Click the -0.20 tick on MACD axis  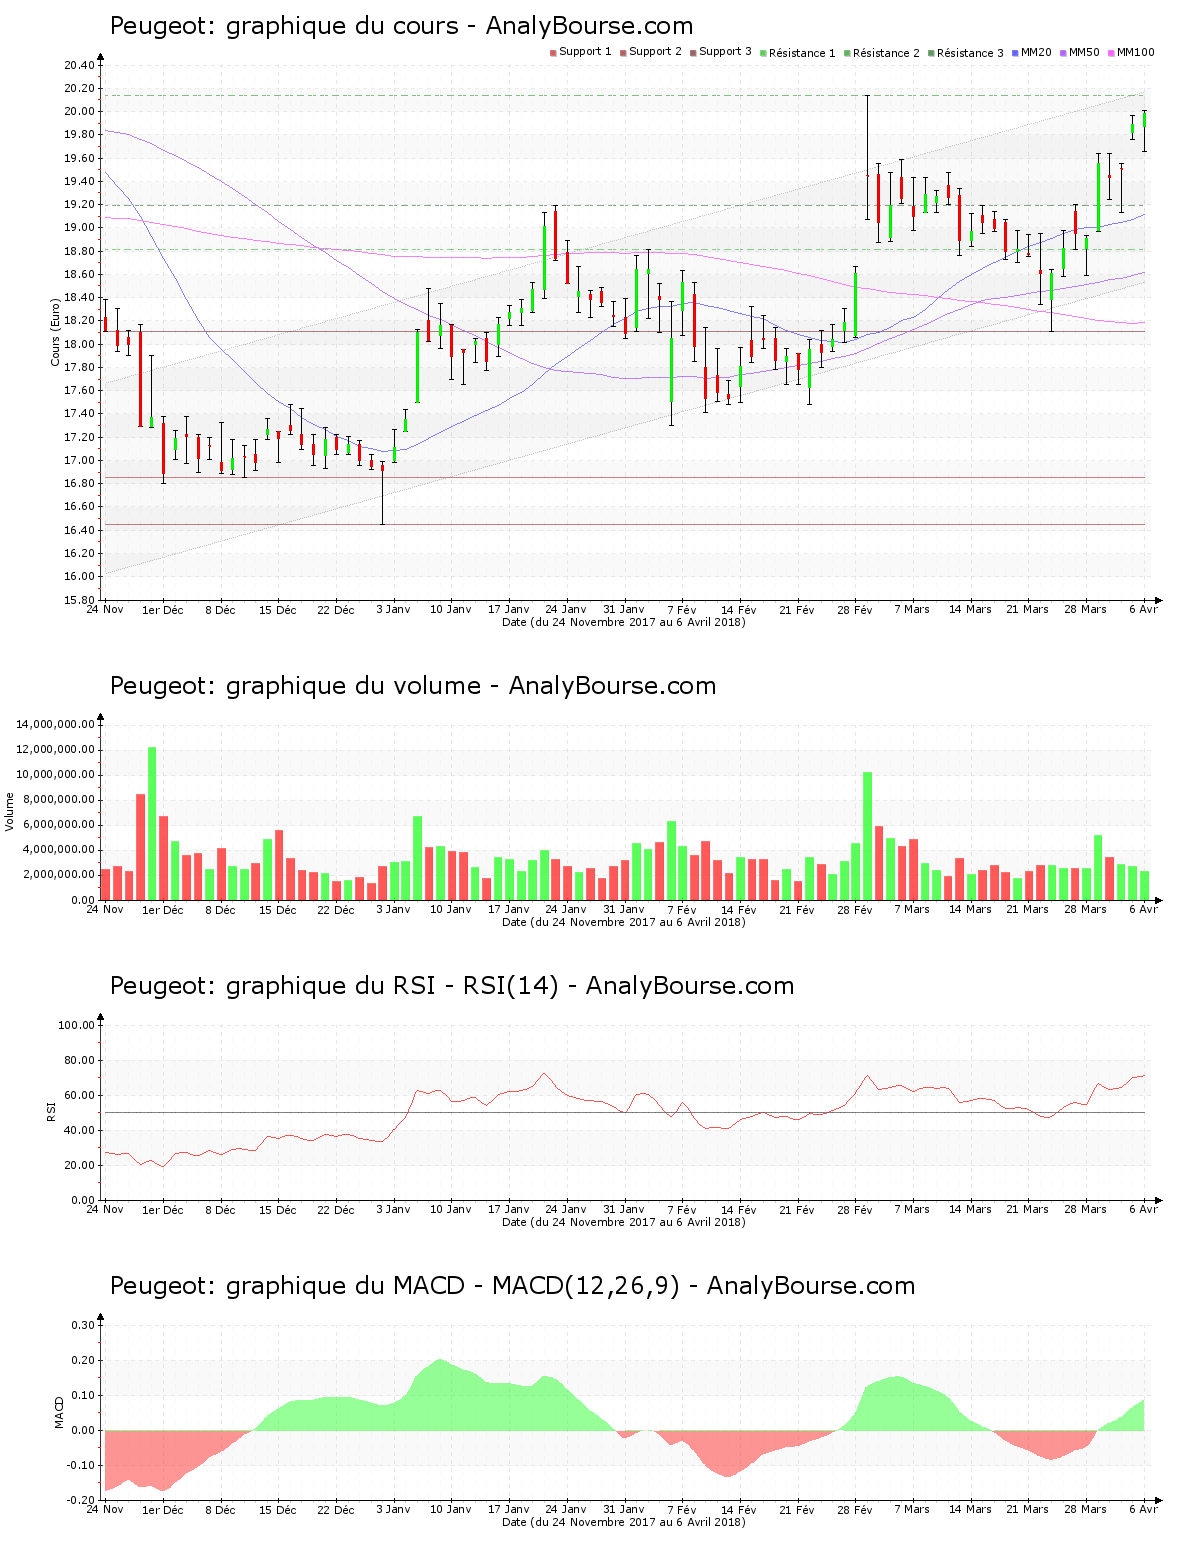(81, 1500)
